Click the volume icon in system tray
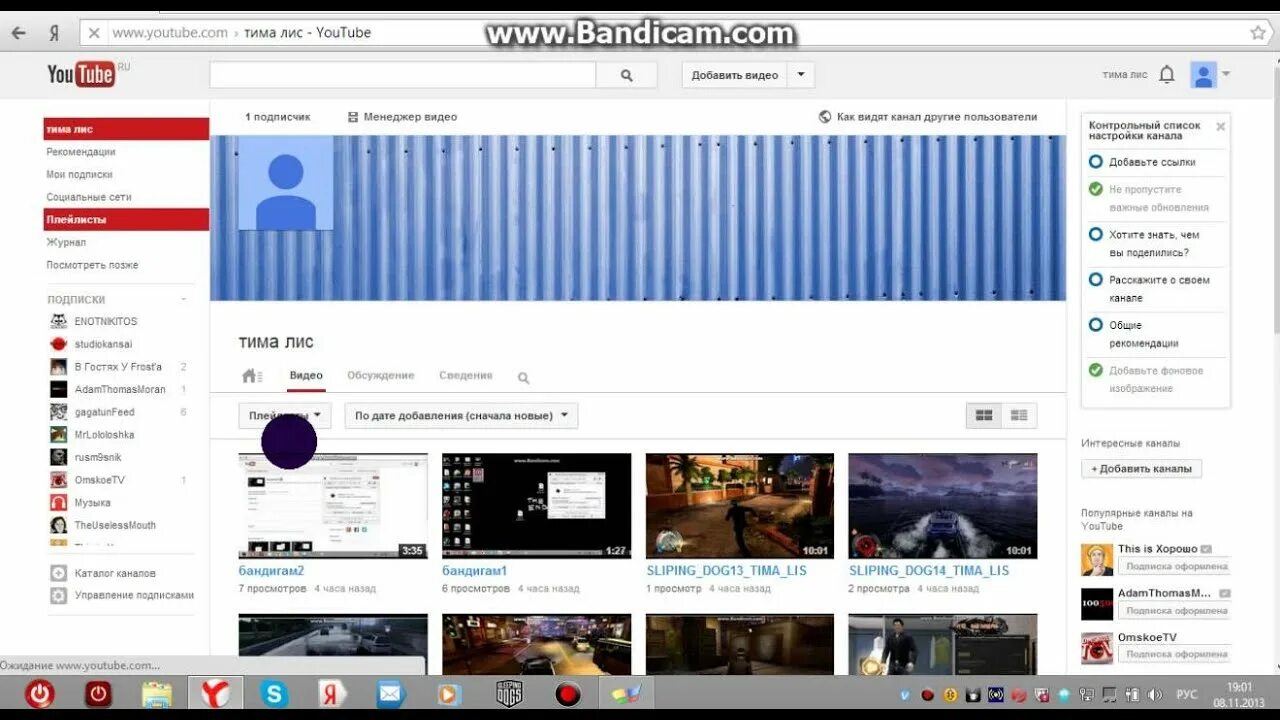The width and height of the screenshot is (1280, 720). pos(1155,694)
